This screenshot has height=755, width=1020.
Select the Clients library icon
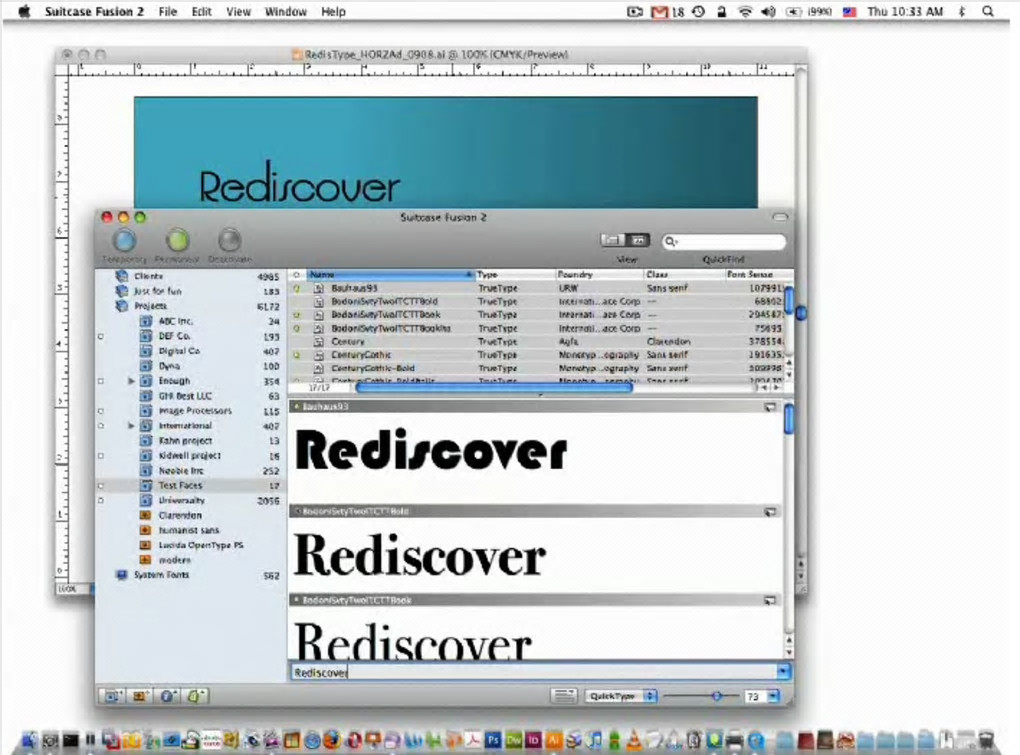coord(121,276)
